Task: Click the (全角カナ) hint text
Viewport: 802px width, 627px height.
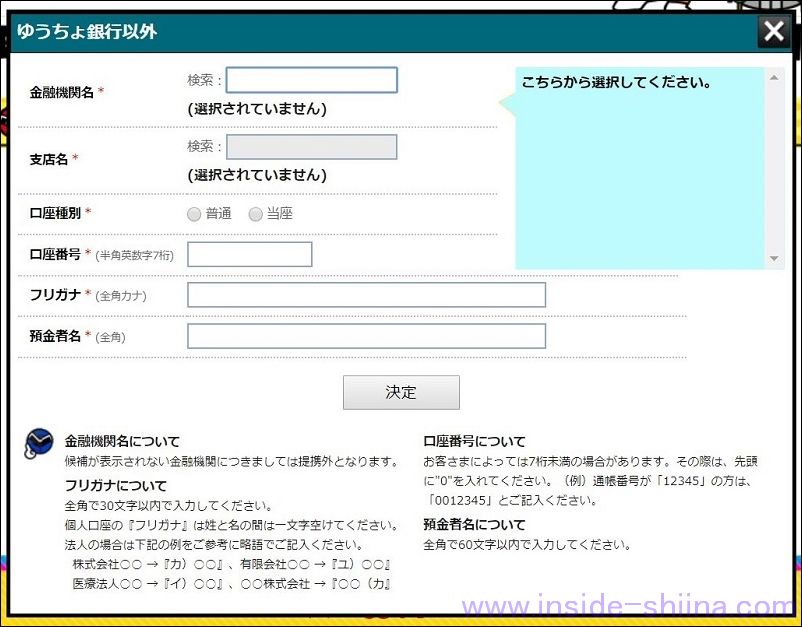Action: (121, 296)
